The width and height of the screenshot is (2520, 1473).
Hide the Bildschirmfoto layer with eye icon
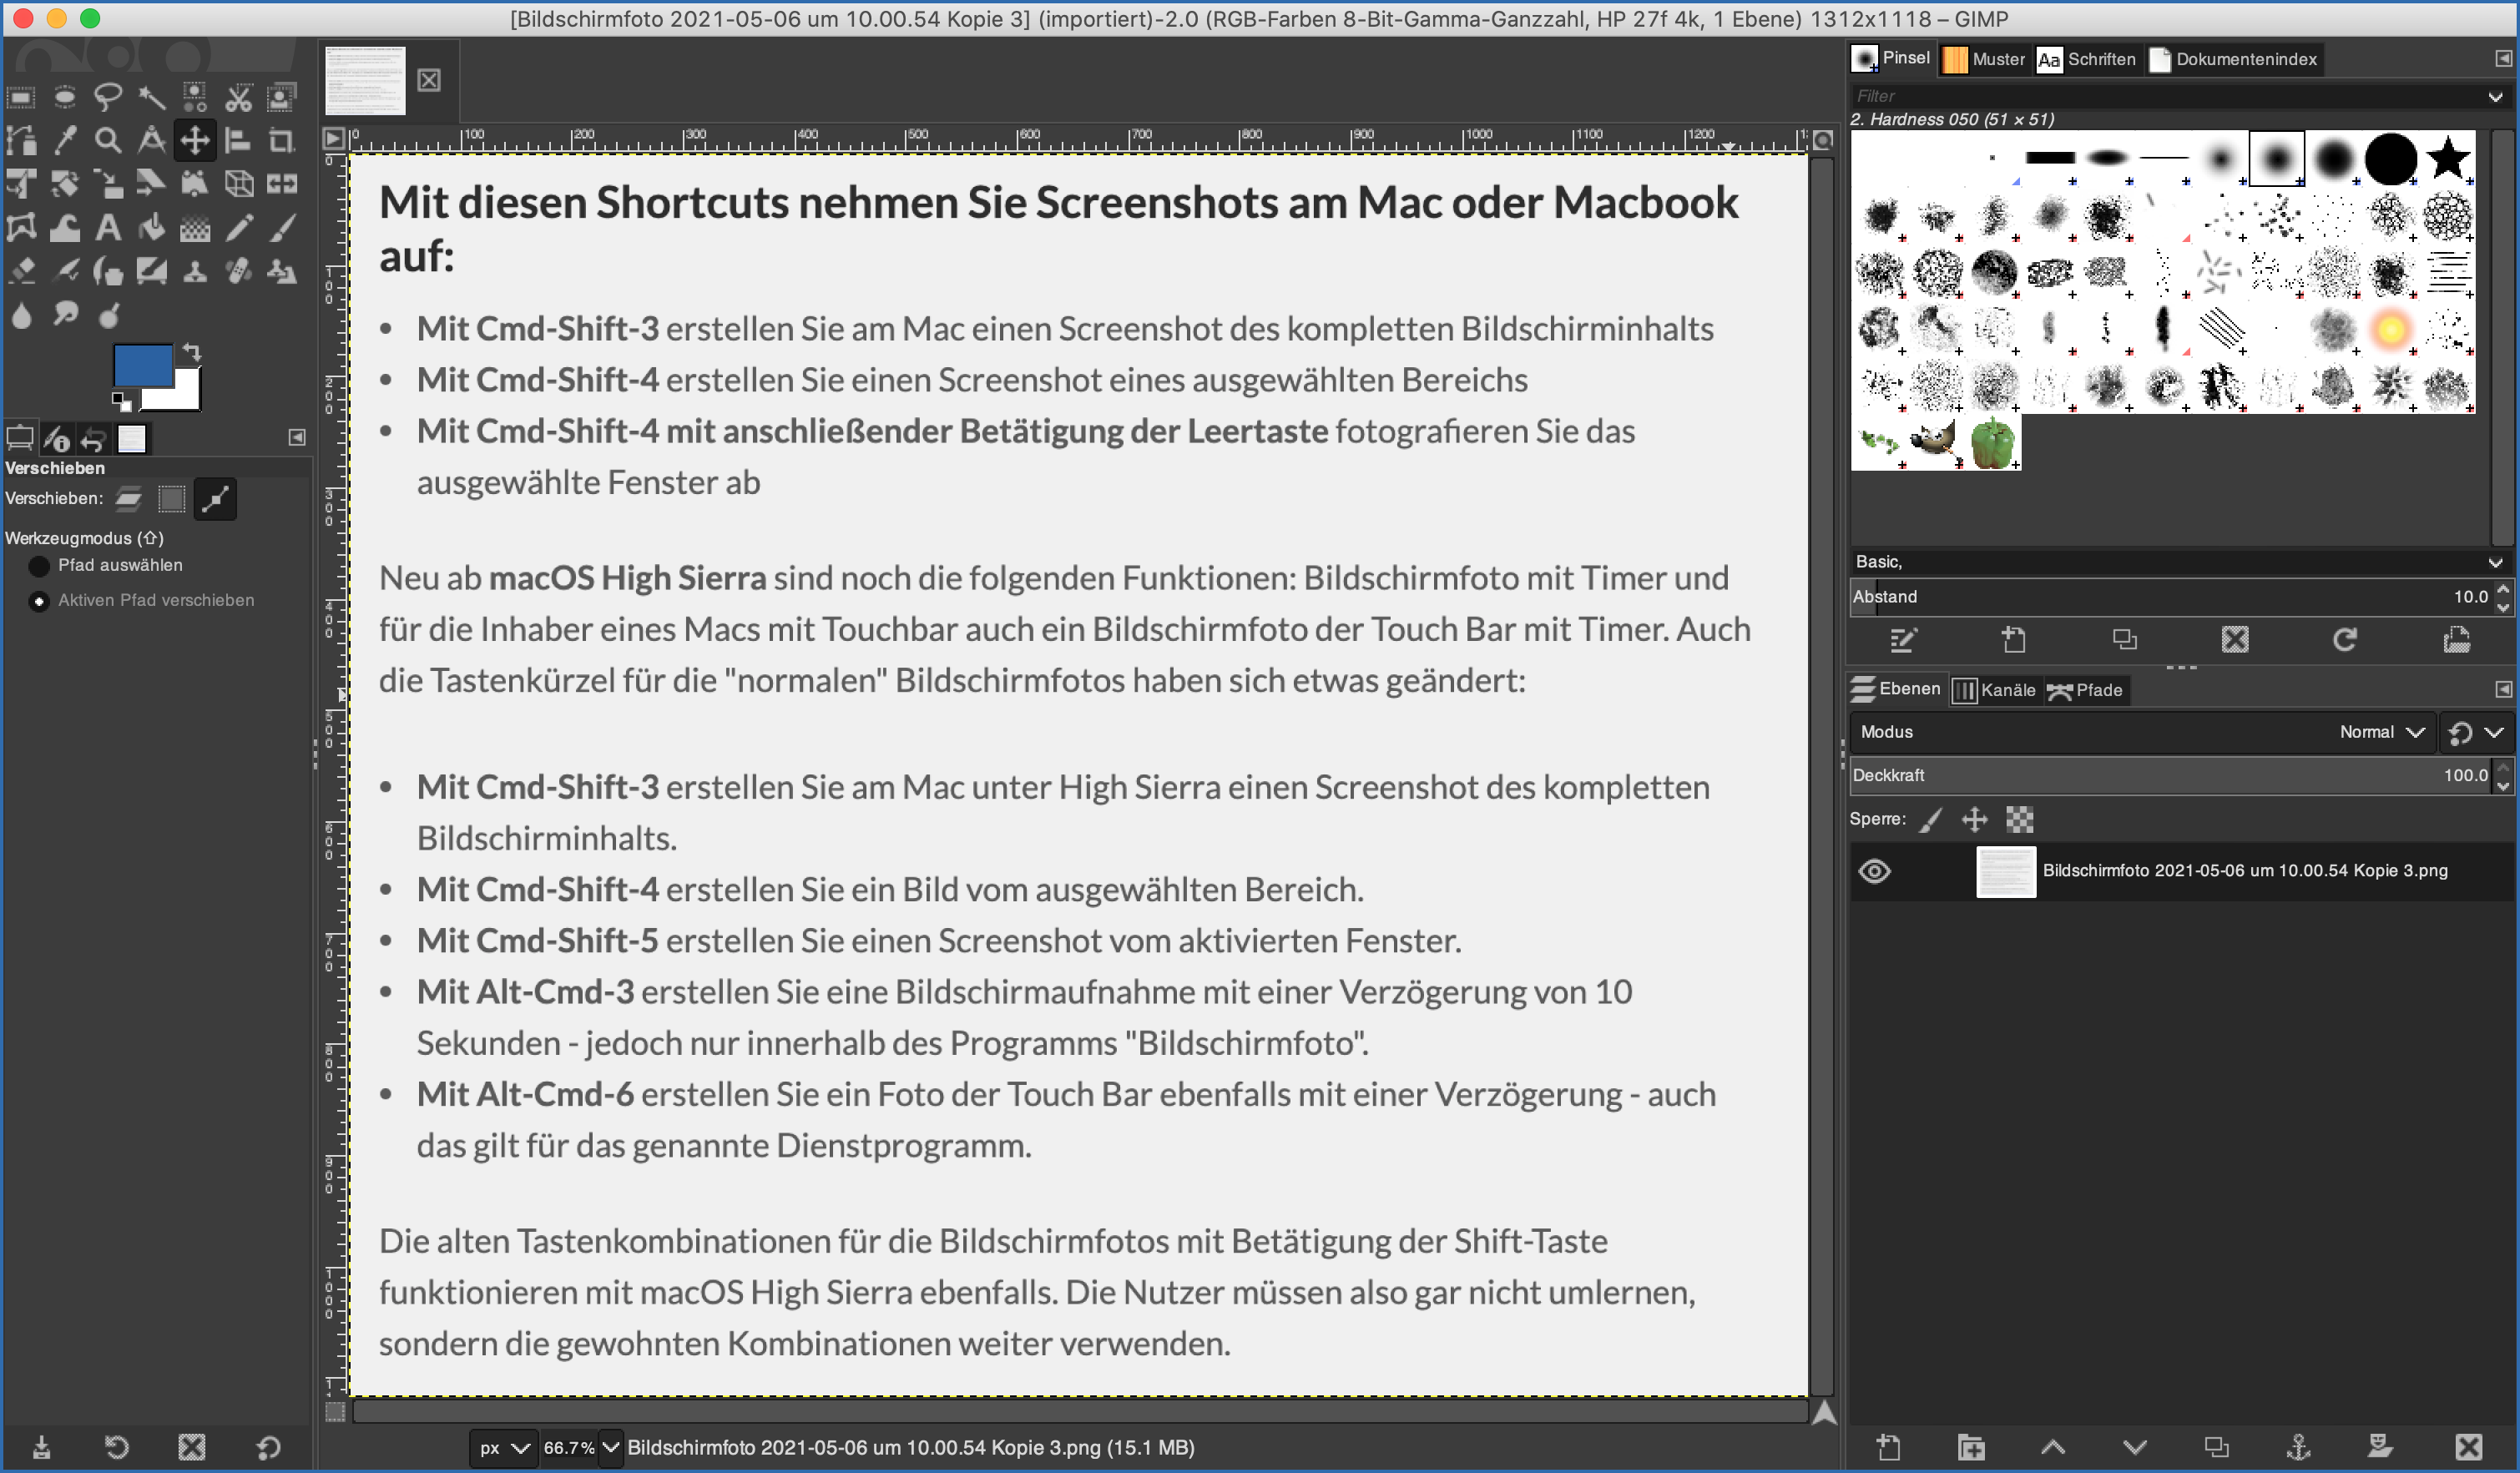tap(1874, 871)
